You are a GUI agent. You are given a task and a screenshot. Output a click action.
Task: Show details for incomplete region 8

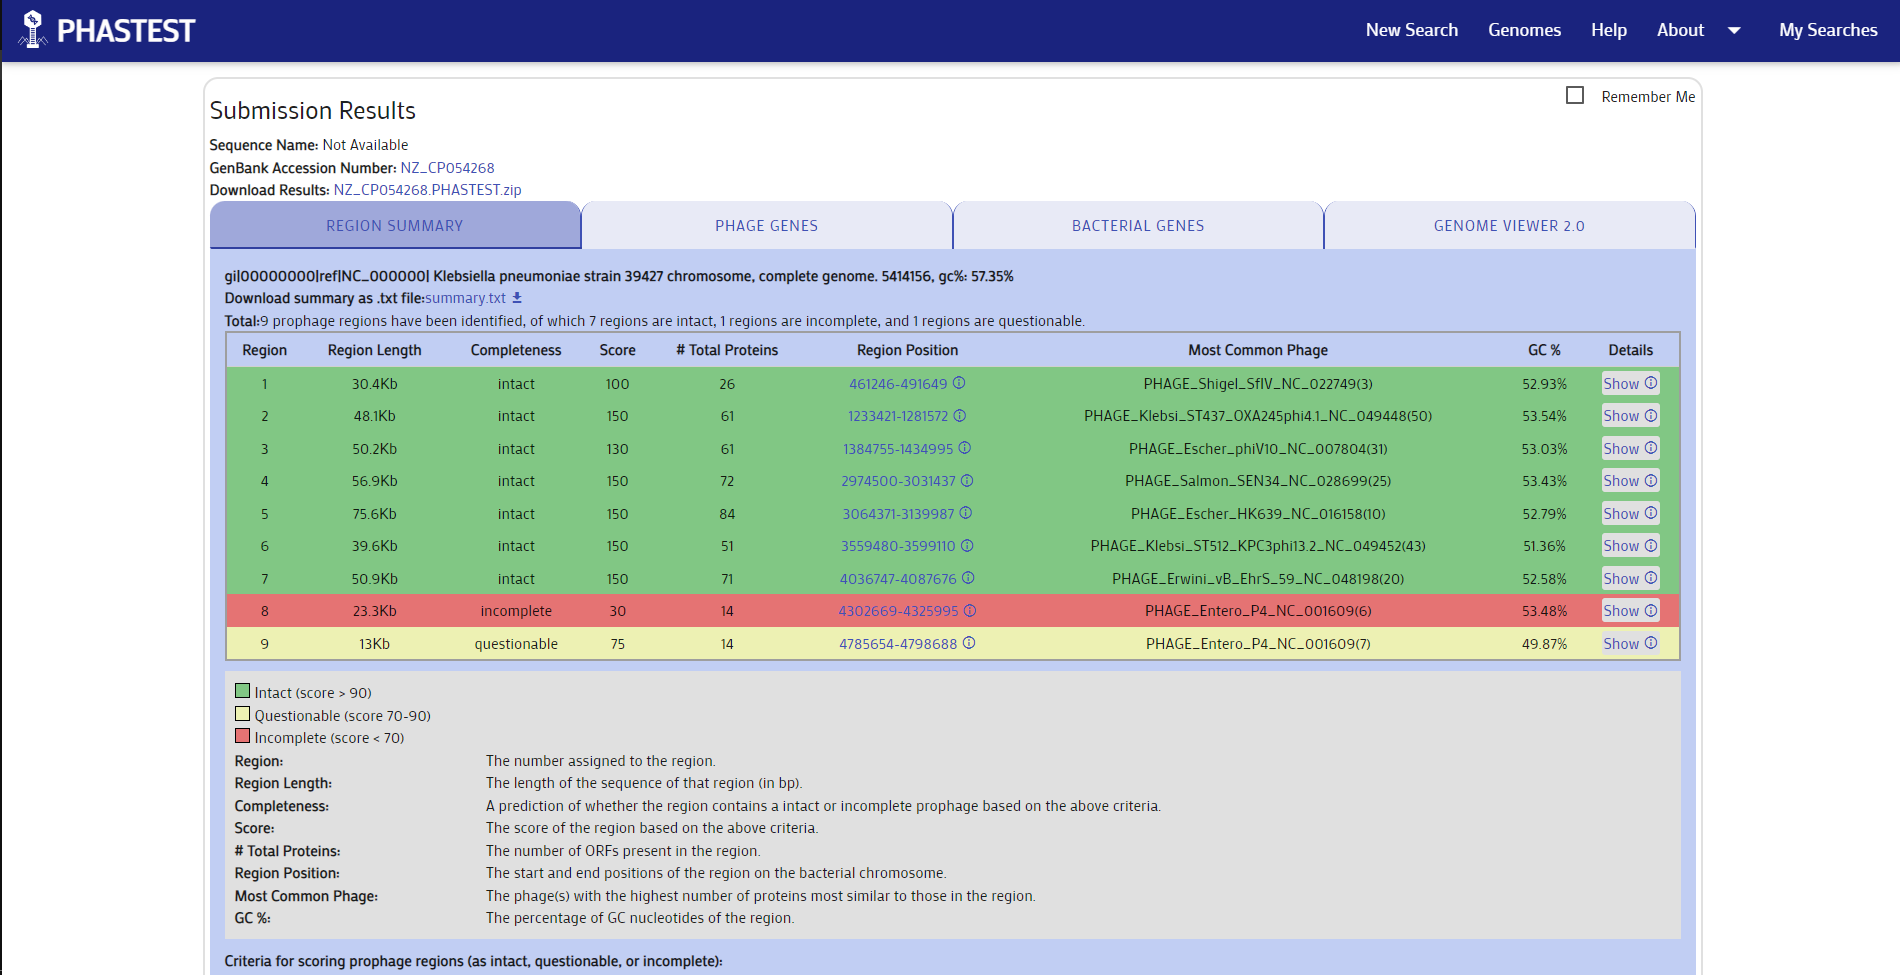click(x=1629, y=611)
